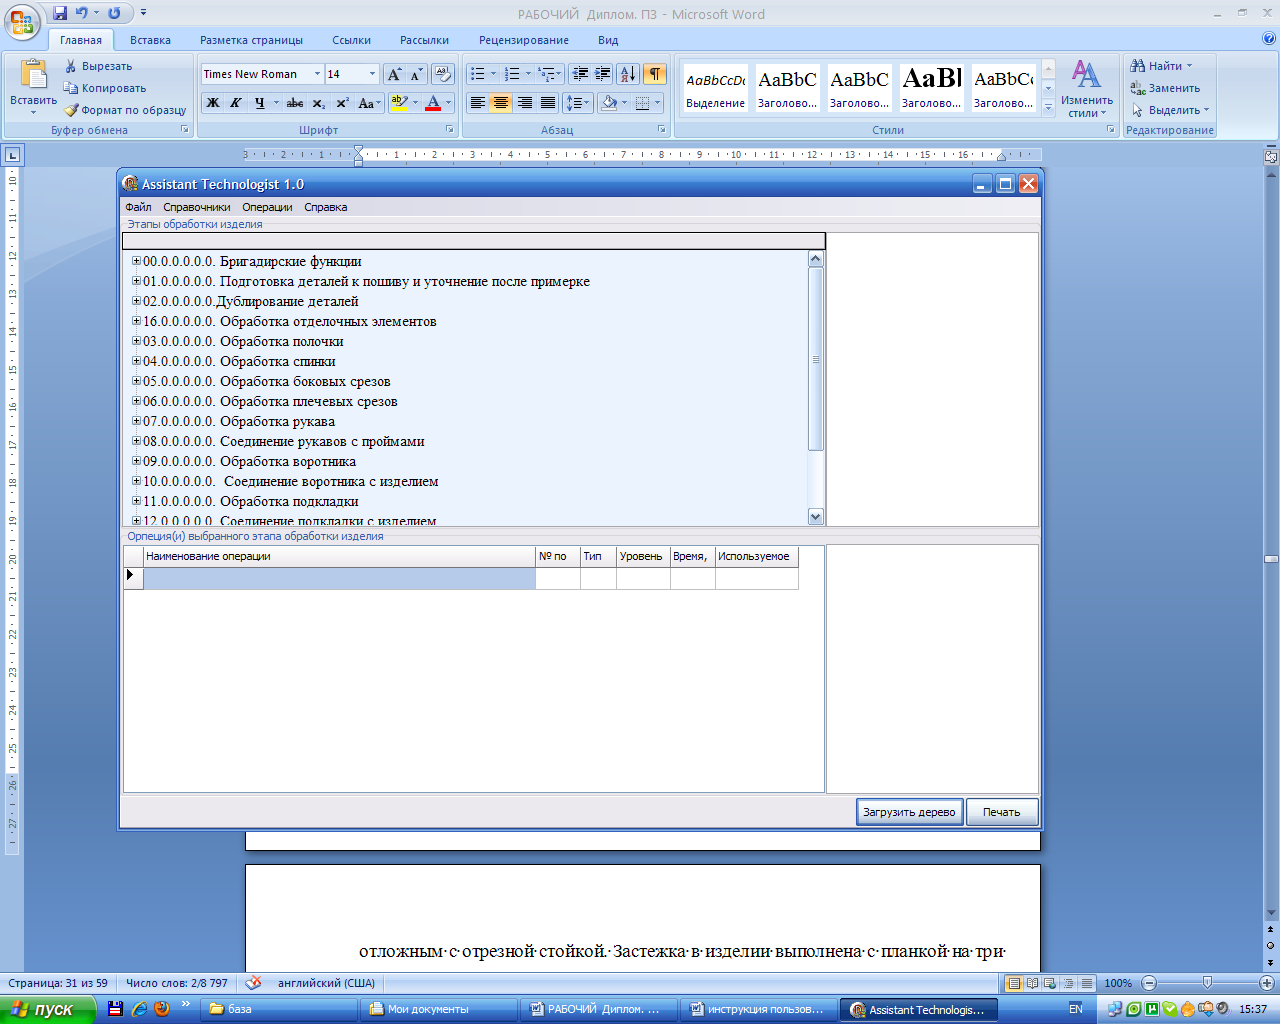Open the font size dropdown showing 14
Image resolution: width=1280 pixels, height=1024 pixels.
[373, 74]
